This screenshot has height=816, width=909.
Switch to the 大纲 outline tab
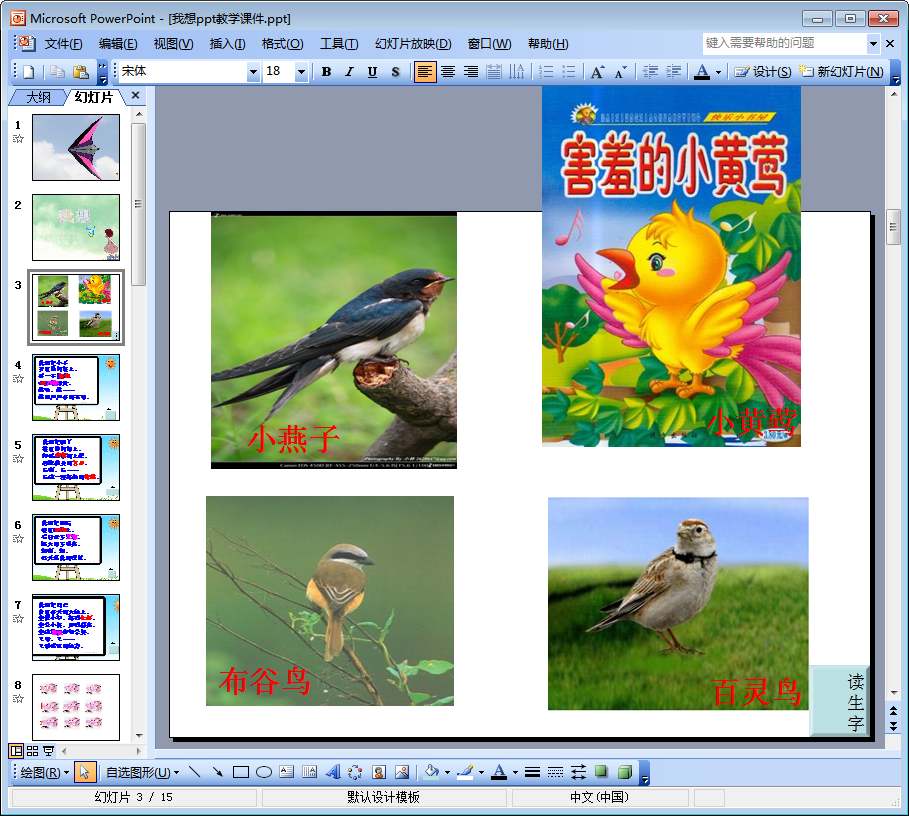pyautogui.click(x=38, y=97)
